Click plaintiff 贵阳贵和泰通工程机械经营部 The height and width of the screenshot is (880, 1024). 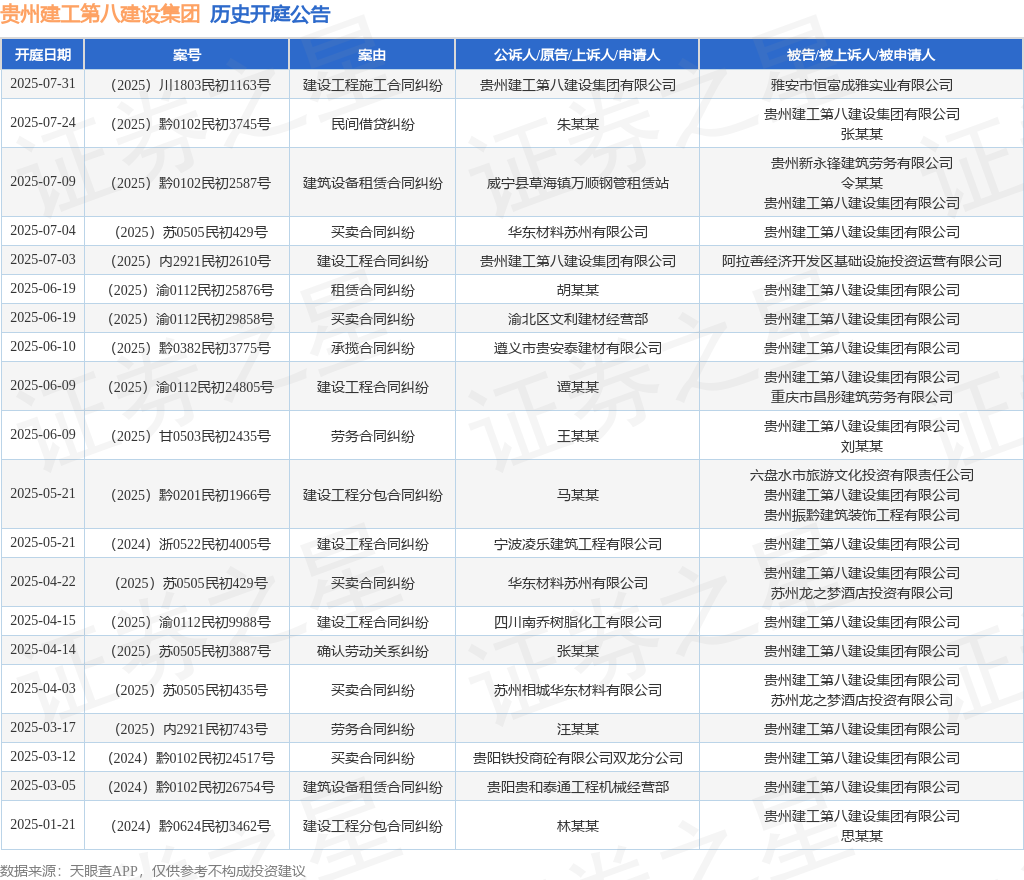pyautogui.click(x=577, y=787)
